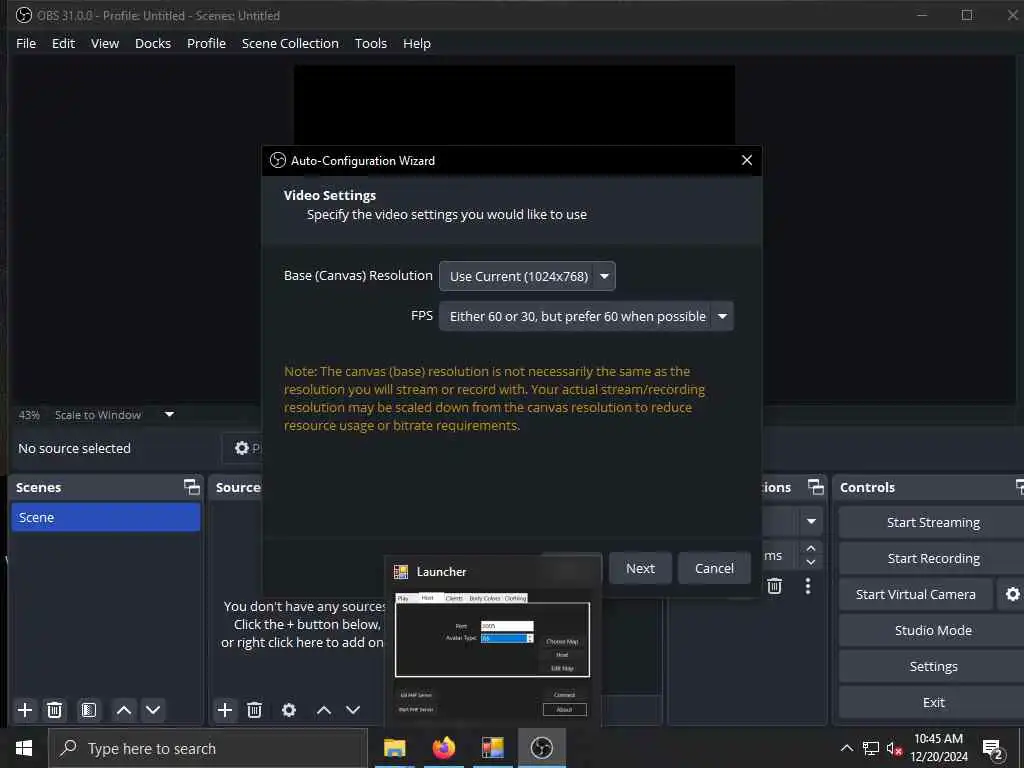Switch to Launcher app taskbar icon
The image size is (1024, 768).
[492, 748]
